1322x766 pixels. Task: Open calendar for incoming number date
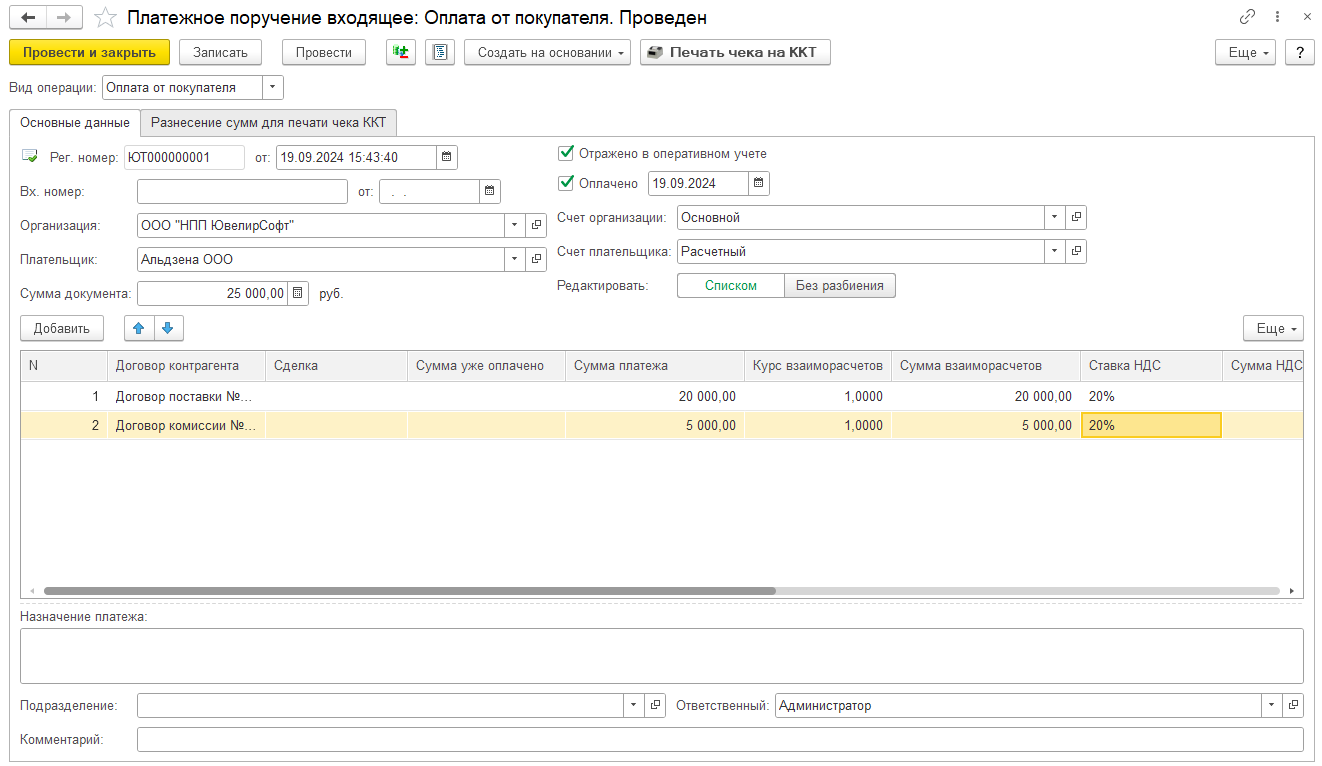pos(489,191)
